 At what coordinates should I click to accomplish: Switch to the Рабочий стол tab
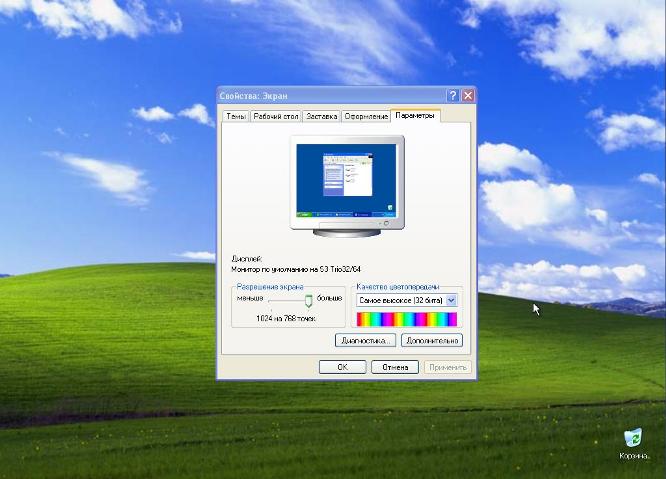pos(276,116)
